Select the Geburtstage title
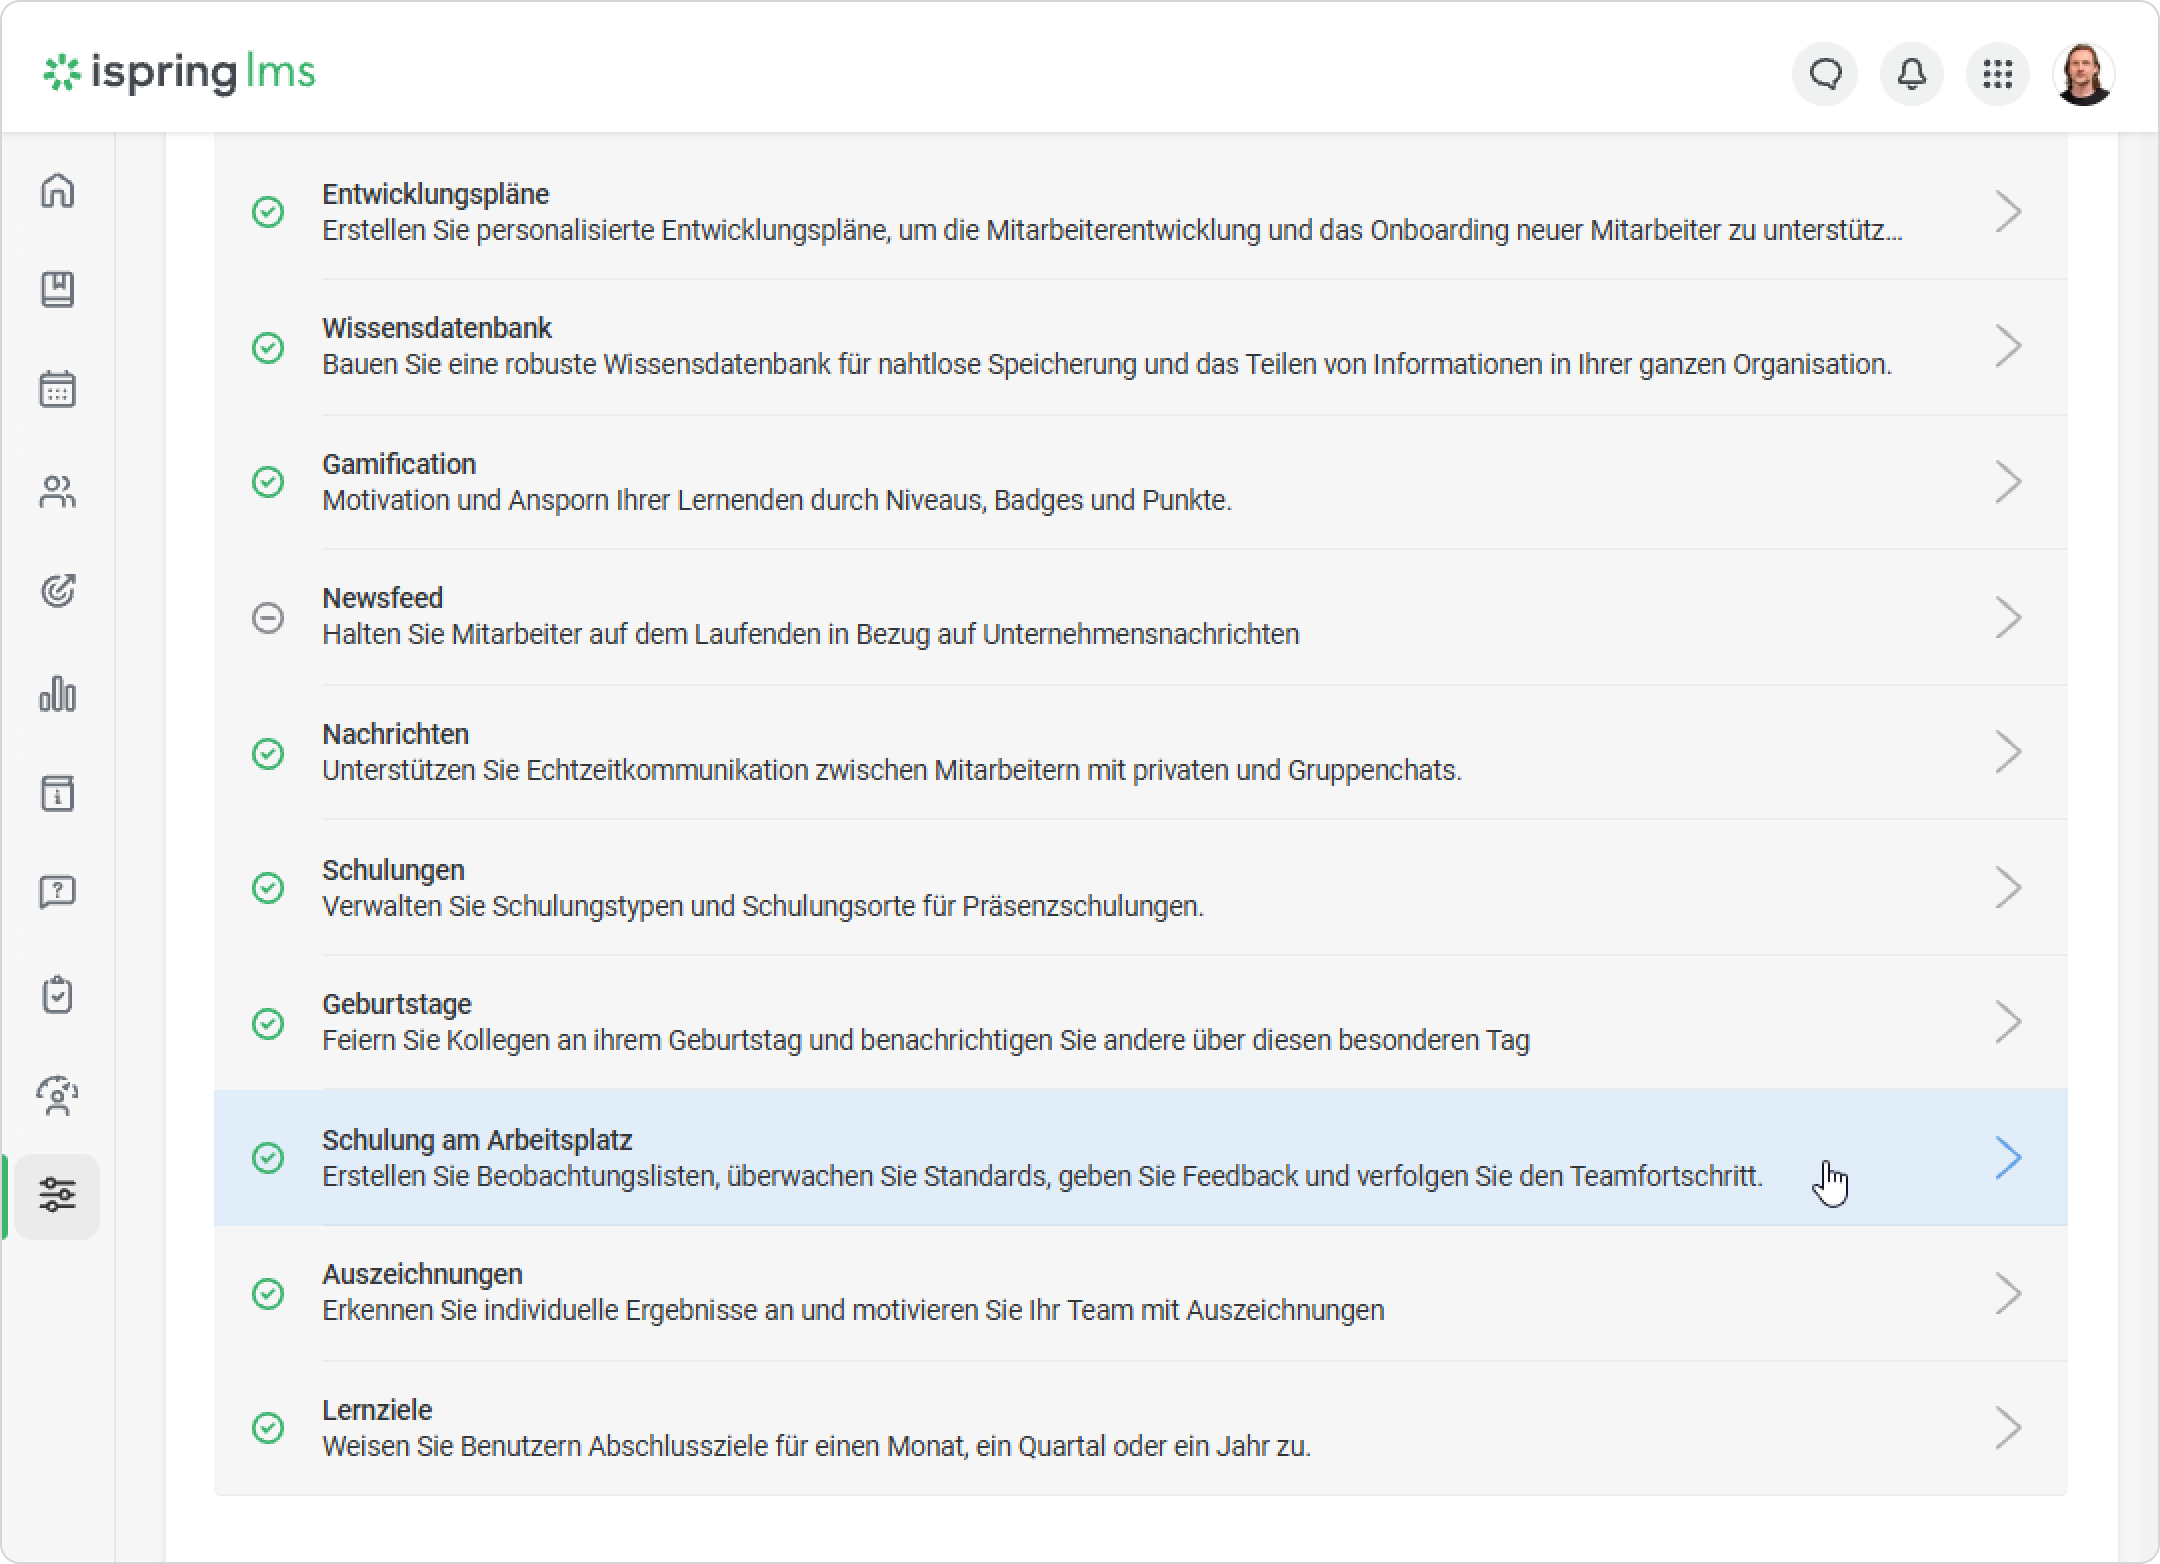 tap(396, 1004)
